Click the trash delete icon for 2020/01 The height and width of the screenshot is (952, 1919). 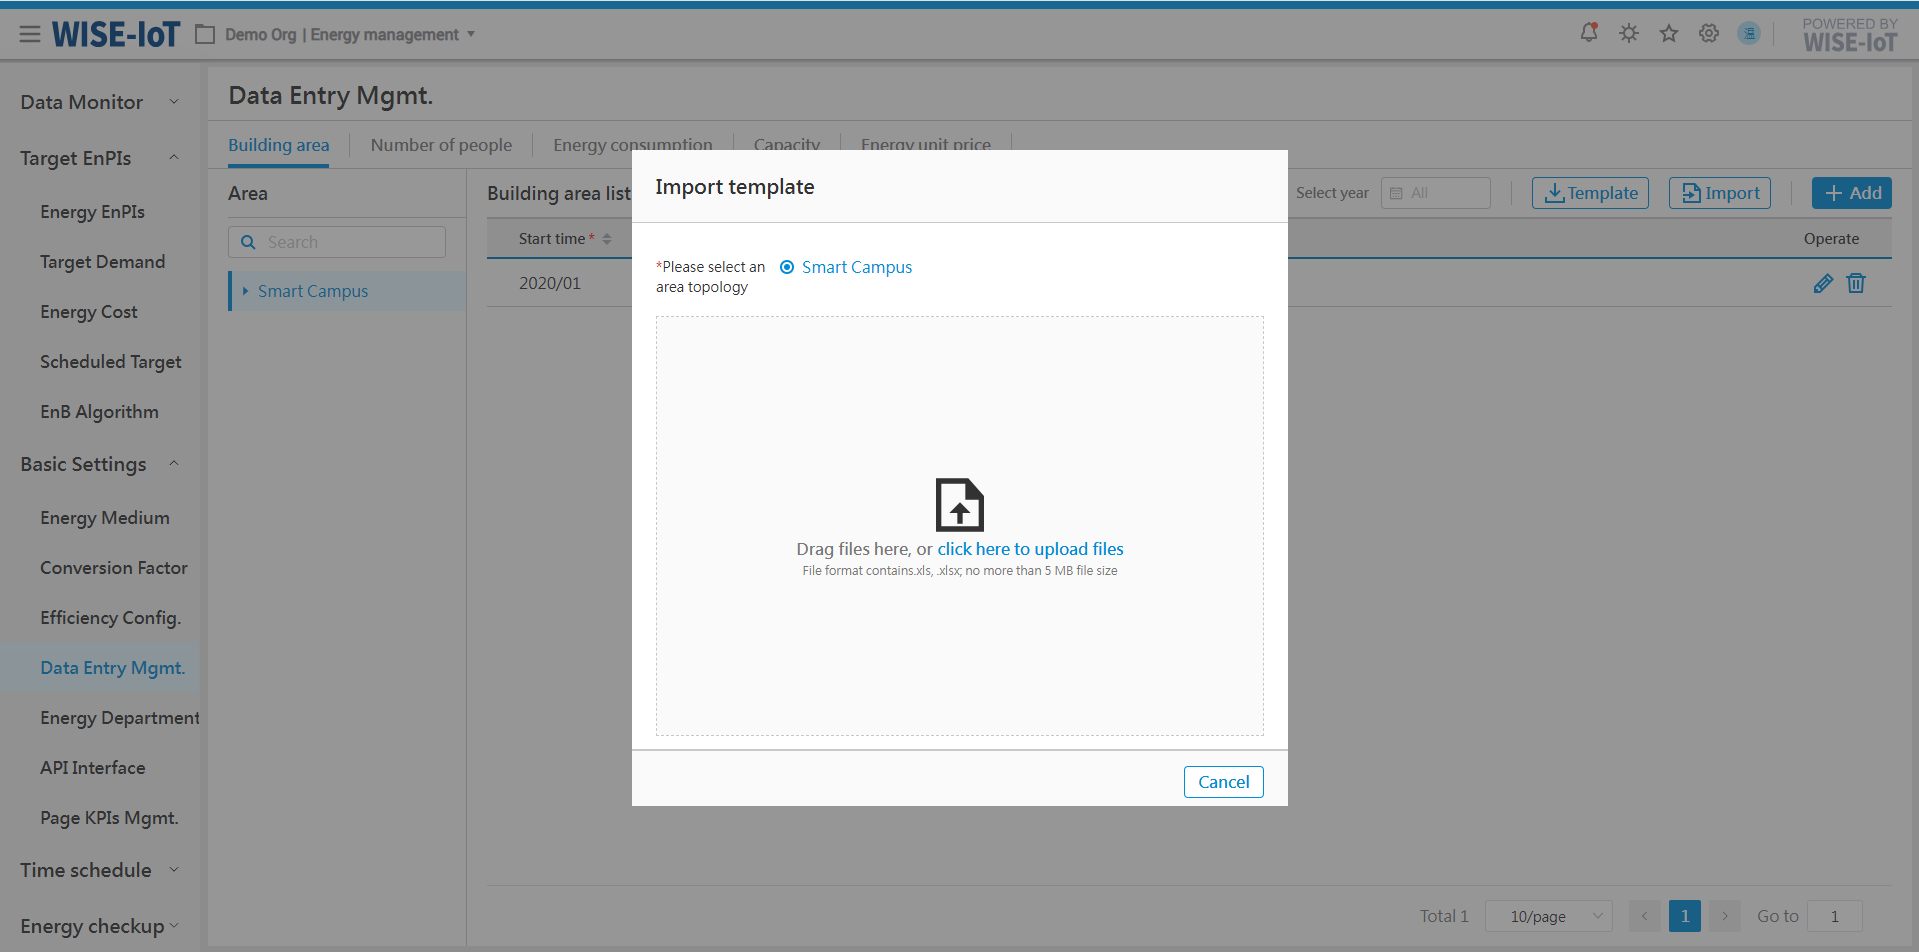tap(1856, 284)
